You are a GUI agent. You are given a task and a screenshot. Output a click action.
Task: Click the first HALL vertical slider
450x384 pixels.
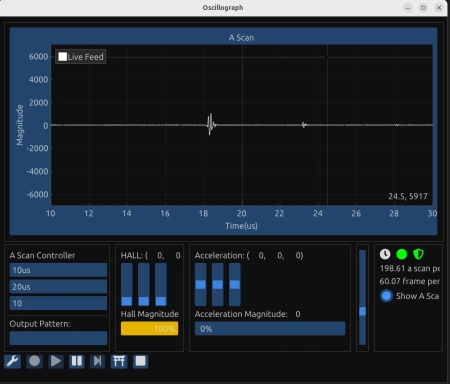(127, 284)
